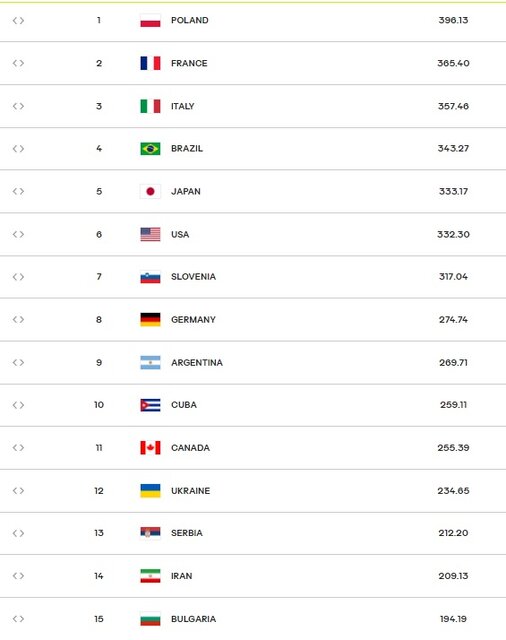Expand the Poland row arrows
Viewport: 506px width, 640px height.
pos(18,20)
